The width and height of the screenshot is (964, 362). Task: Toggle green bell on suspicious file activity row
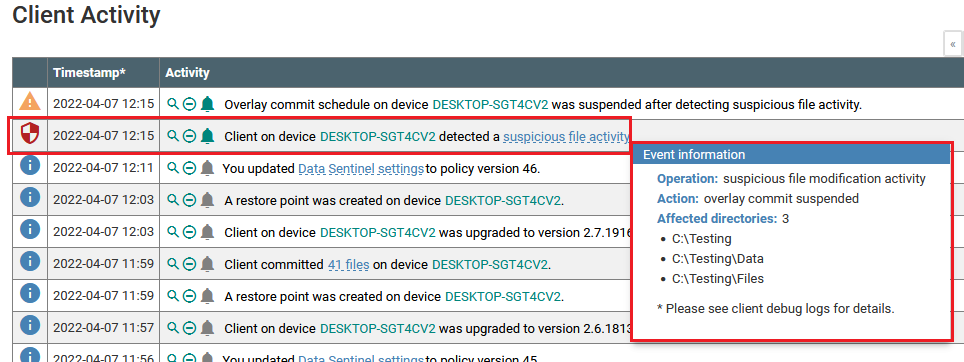coord(208,136)
